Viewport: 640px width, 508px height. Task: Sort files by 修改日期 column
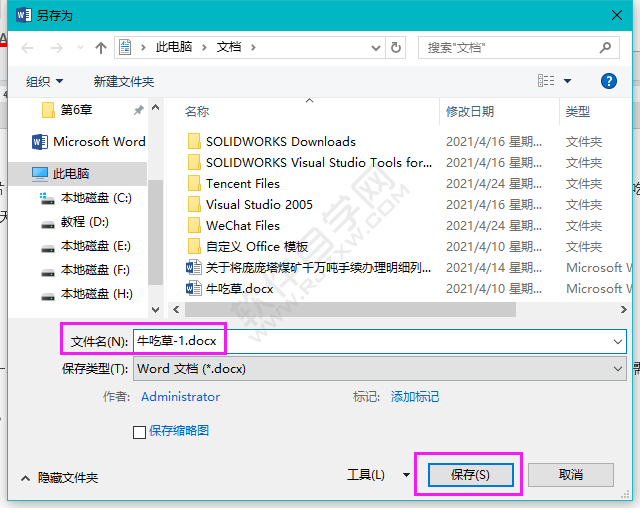pos(470,111)
